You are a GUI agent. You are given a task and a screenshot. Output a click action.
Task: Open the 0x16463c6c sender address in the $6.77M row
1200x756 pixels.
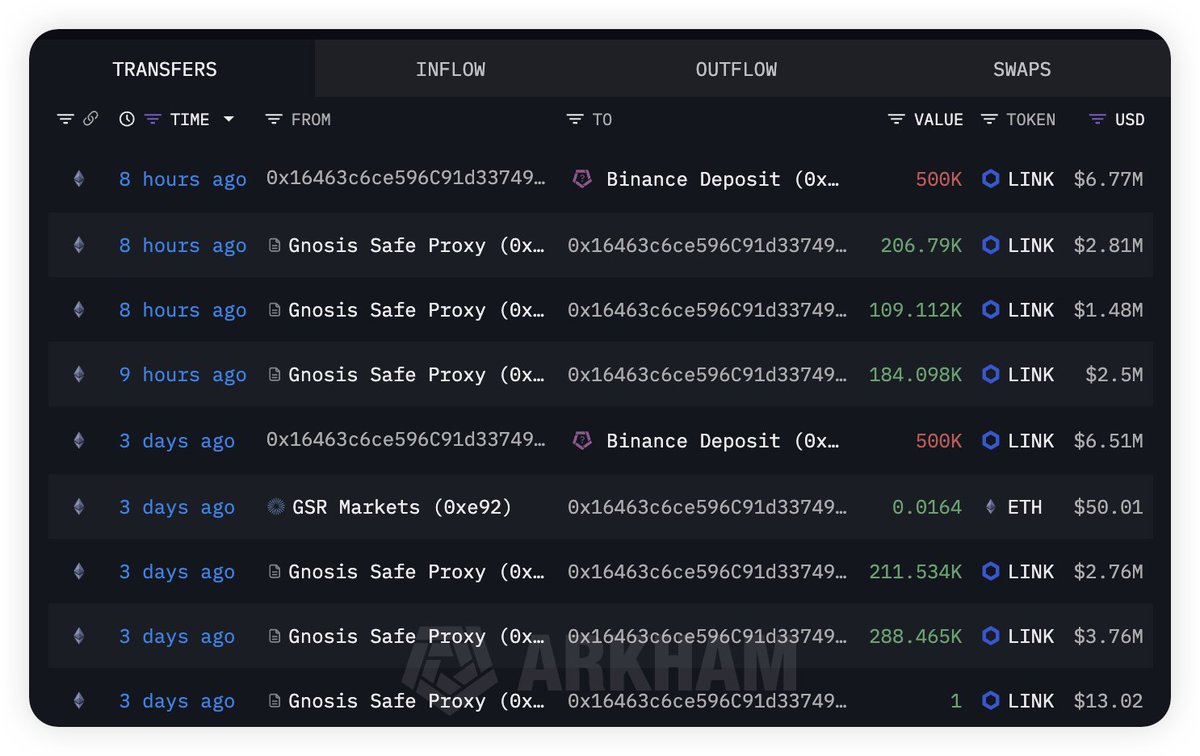tap(406, 179)
